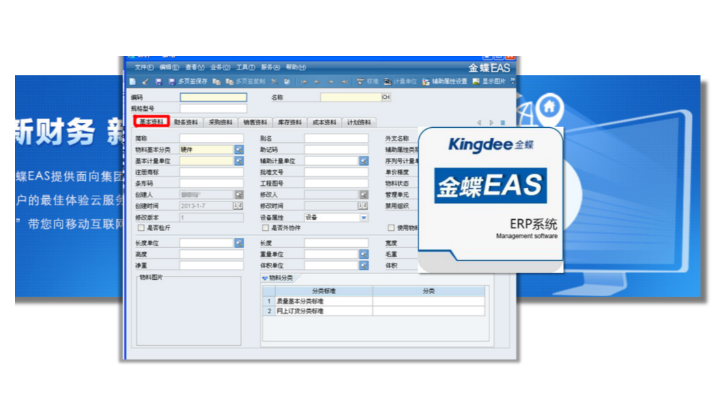Open 辅助属性设置 from the toolbar
Screen dimensions: 715x408
tap(445, 82)
